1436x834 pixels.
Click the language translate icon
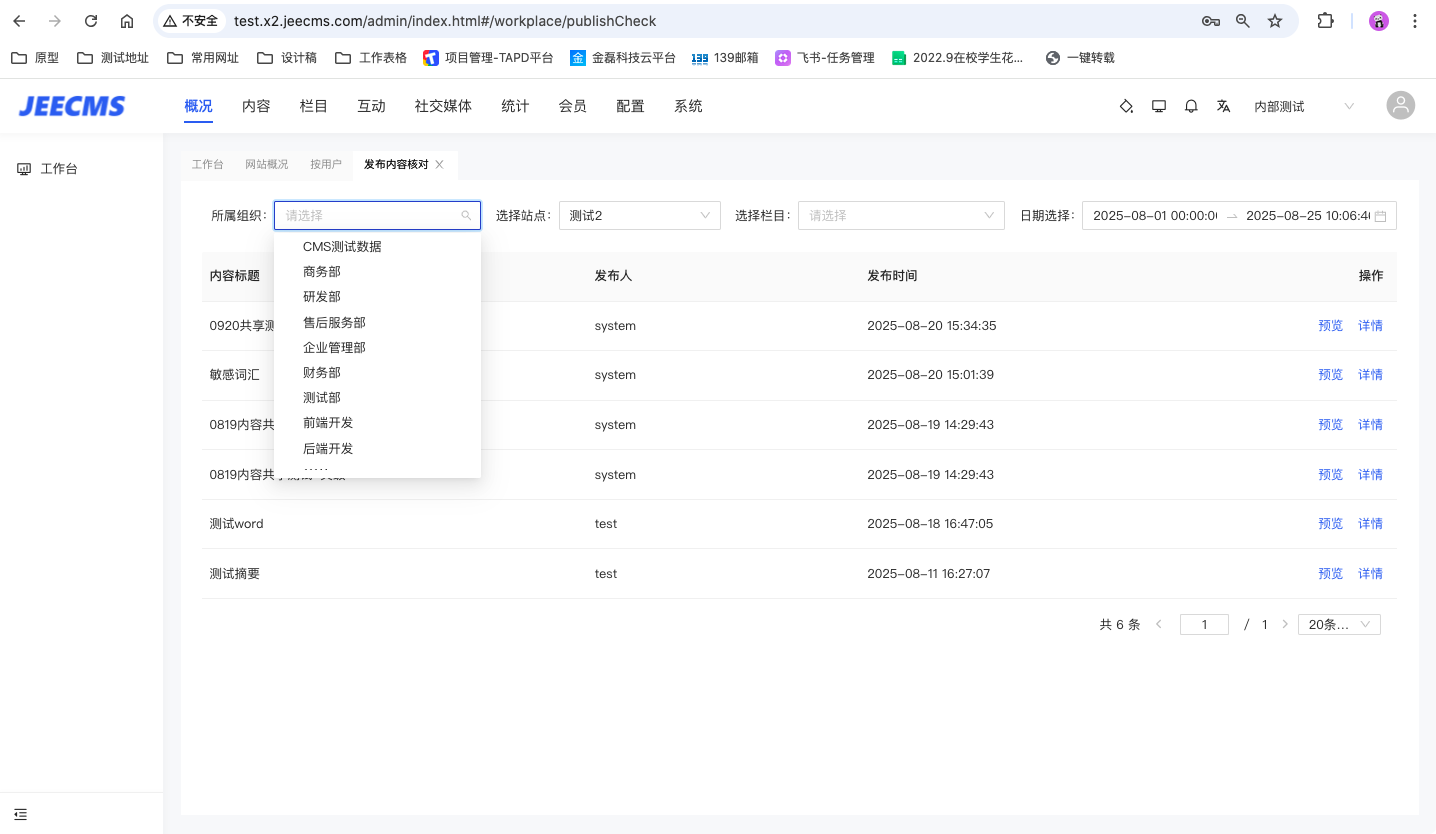(x=1223, y=106)
